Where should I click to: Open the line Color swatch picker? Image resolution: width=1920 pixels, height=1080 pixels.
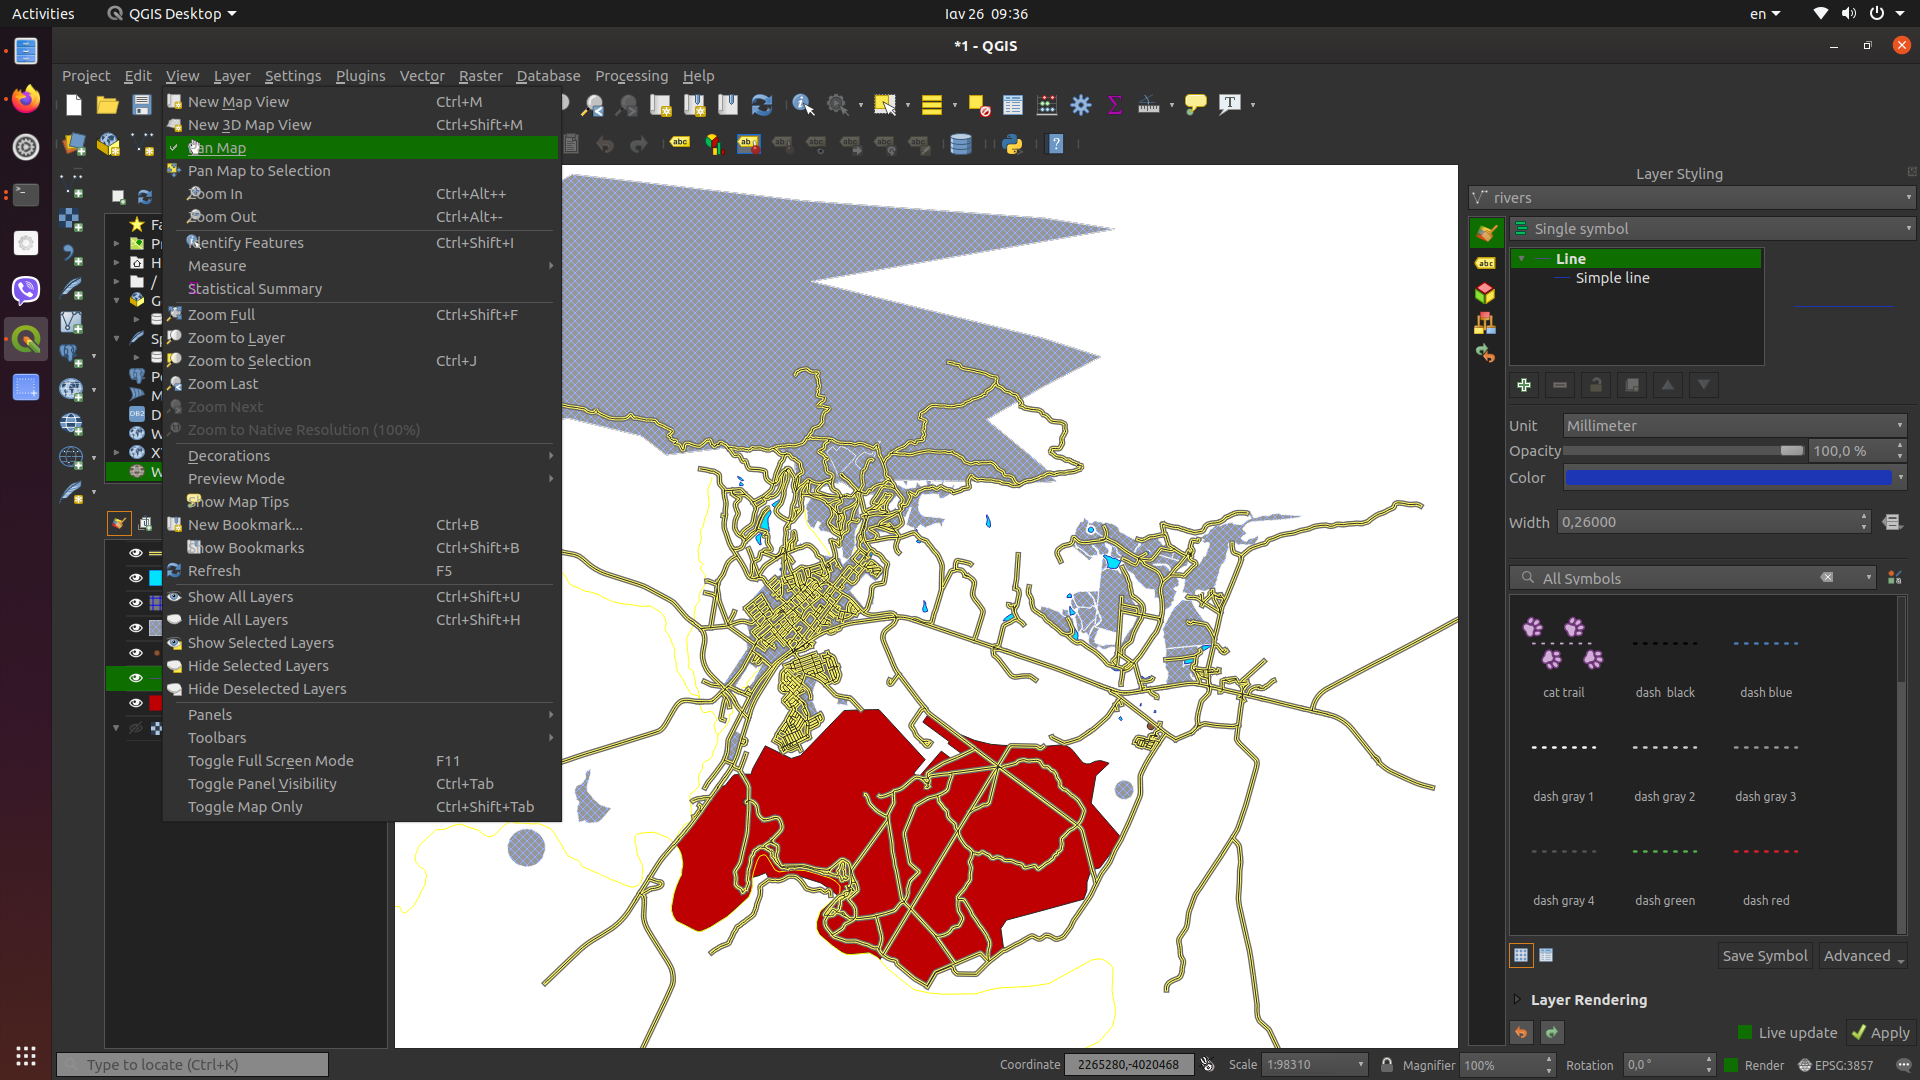click(1730, 477)
